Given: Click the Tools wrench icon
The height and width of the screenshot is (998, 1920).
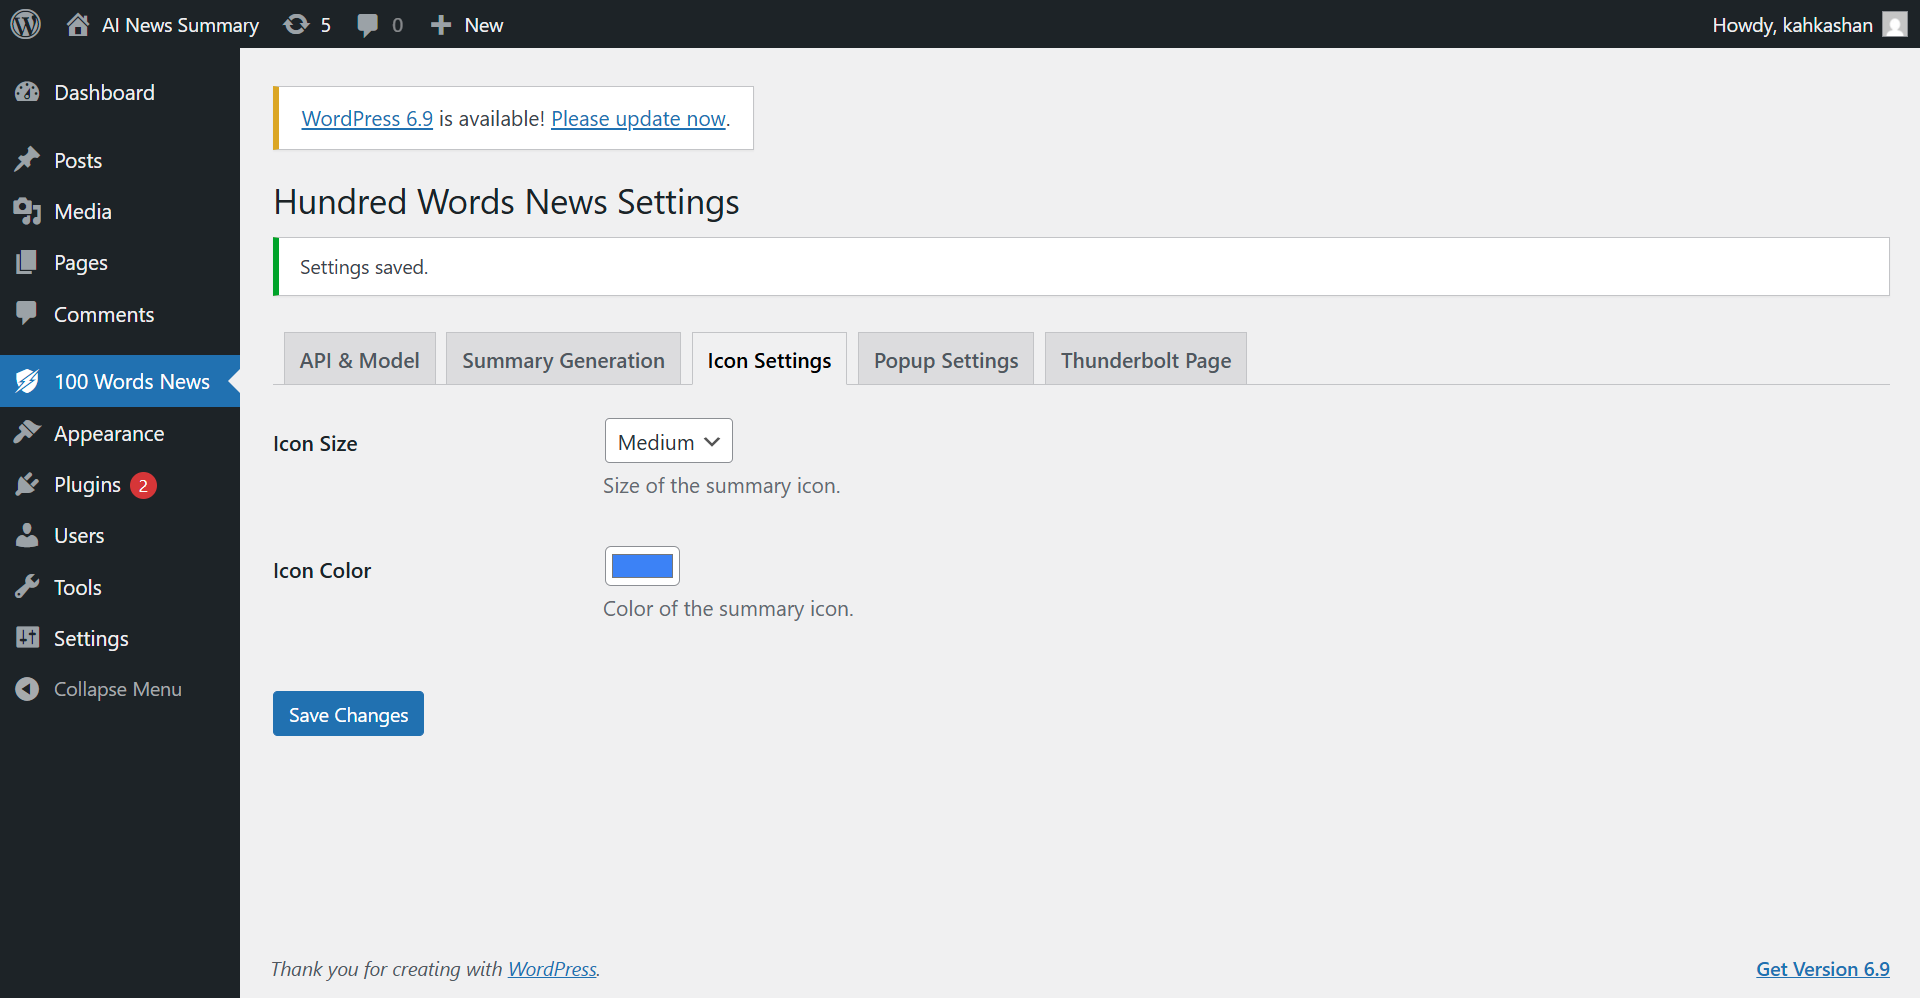Looking at the screenshot, I should point(27,587).
